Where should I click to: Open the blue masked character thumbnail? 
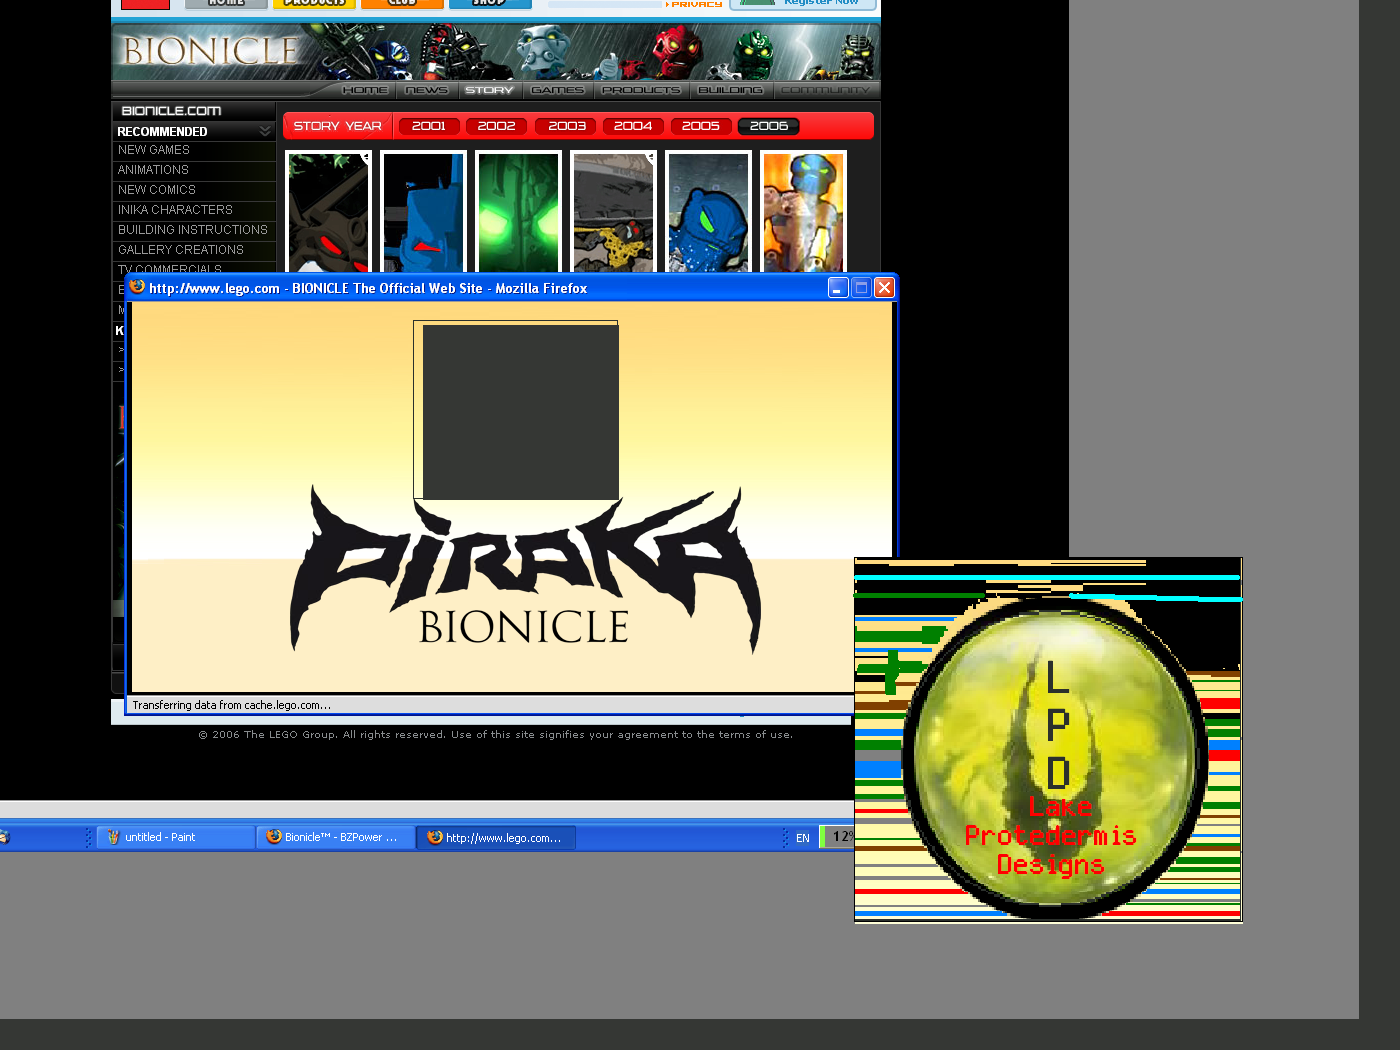point(424,212)
